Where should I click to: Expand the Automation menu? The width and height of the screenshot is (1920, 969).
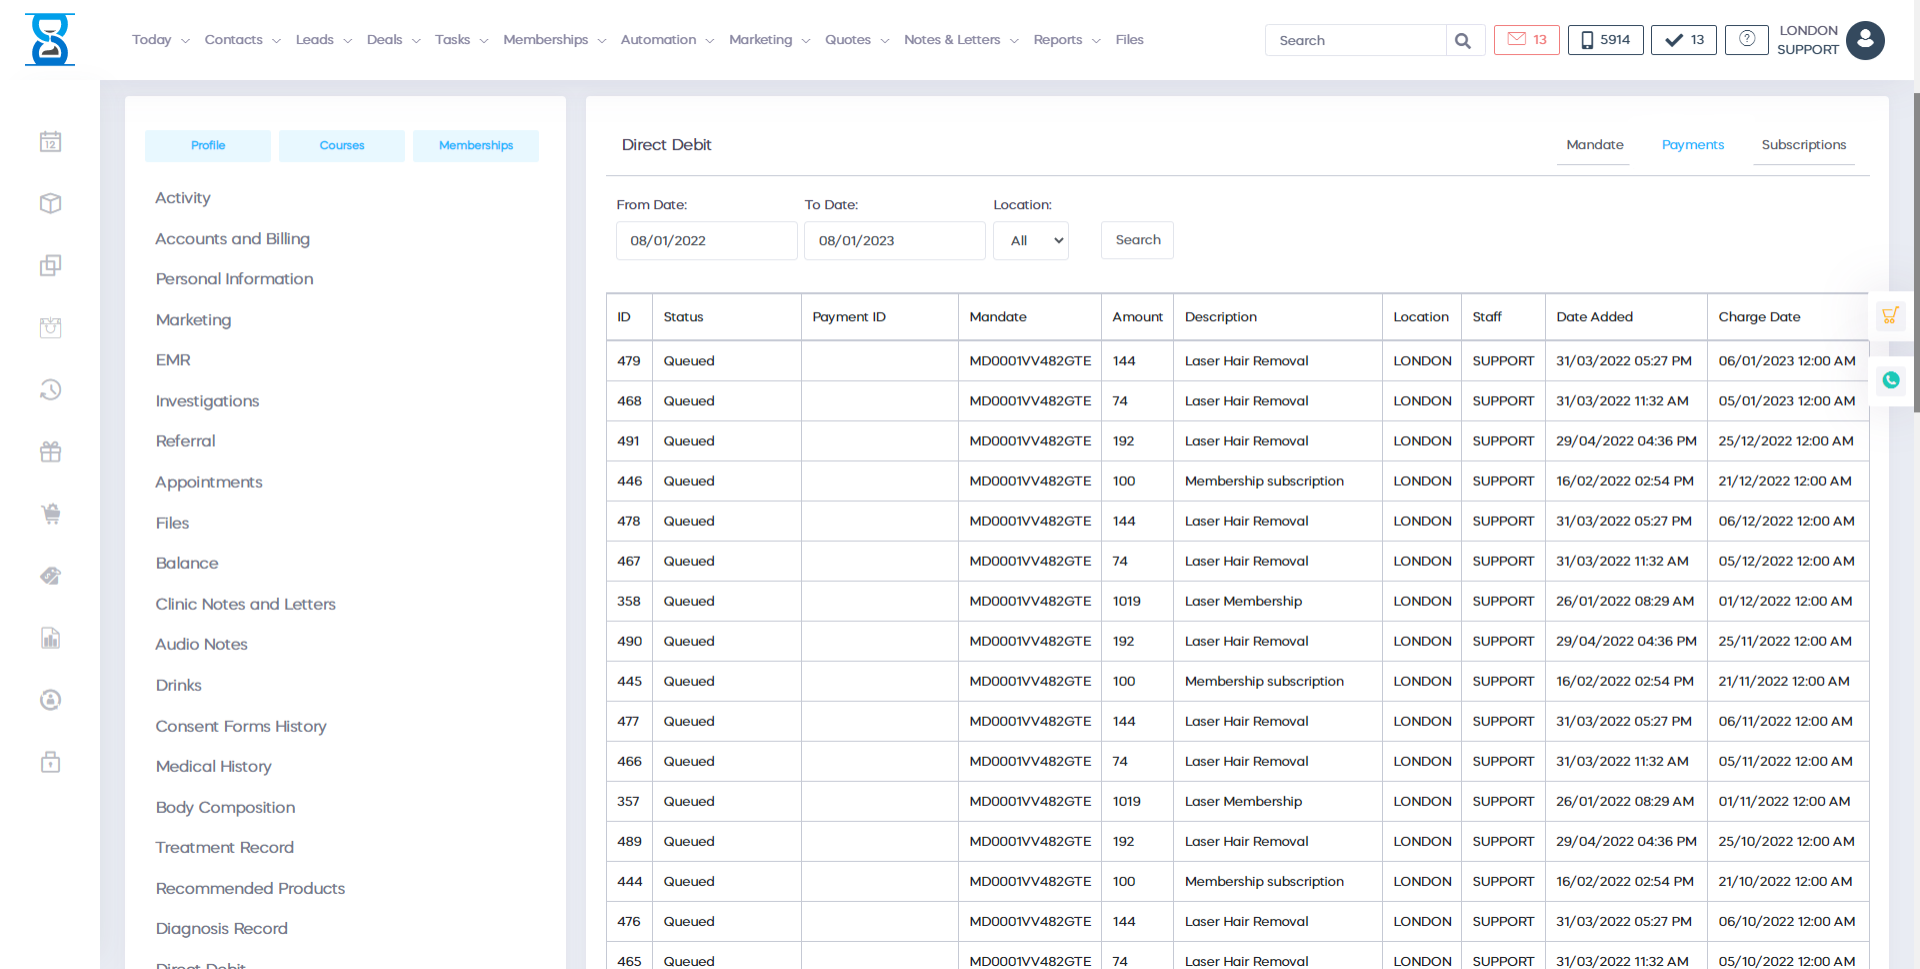(667, 40)
